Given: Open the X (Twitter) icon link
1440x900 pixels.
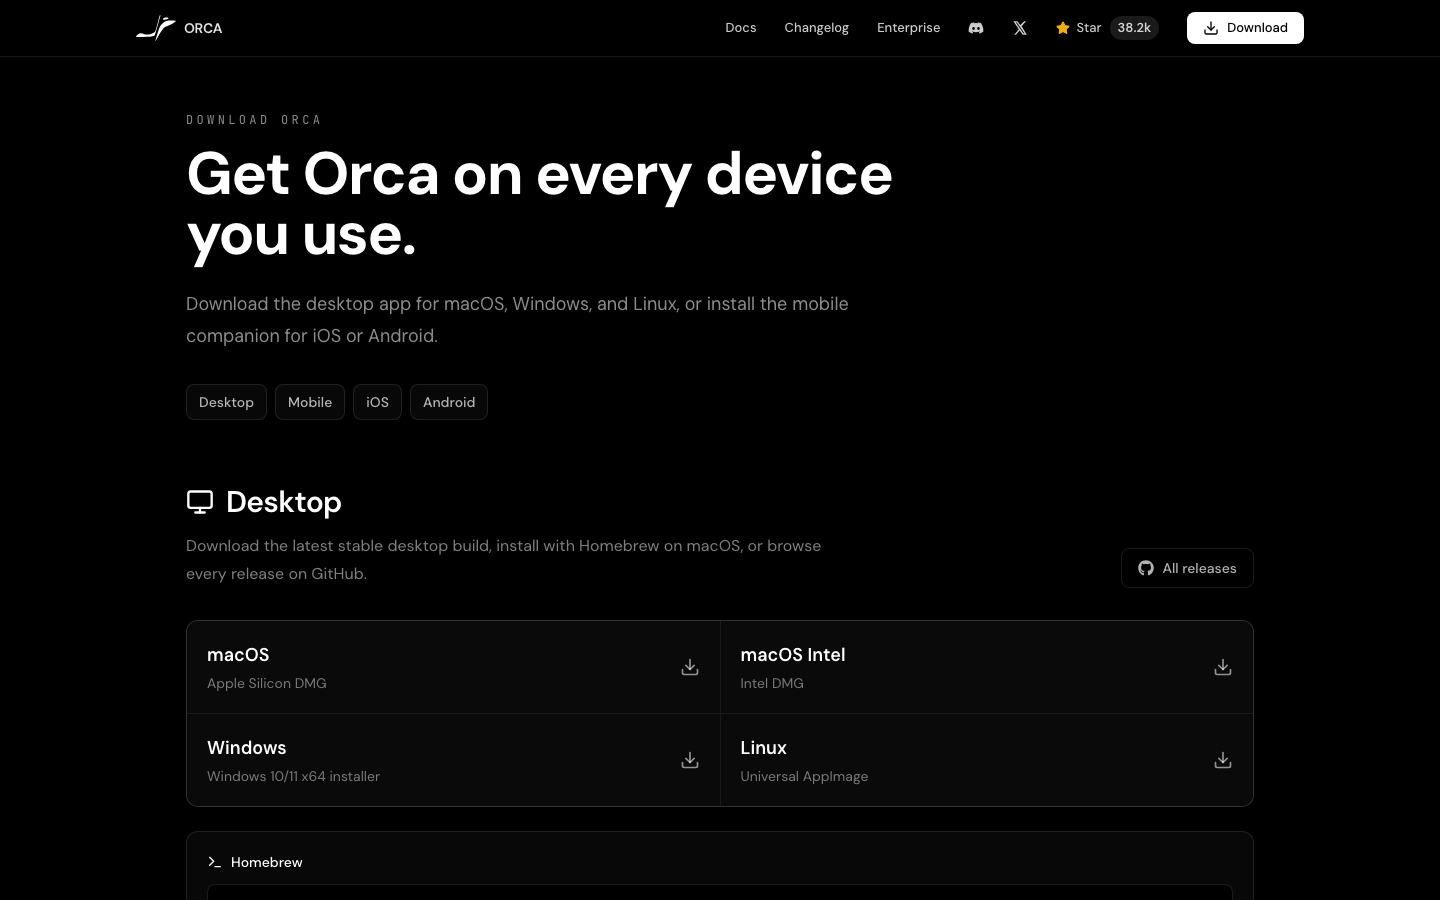Looking at the screenshot, I should [x=1020, y=28].
